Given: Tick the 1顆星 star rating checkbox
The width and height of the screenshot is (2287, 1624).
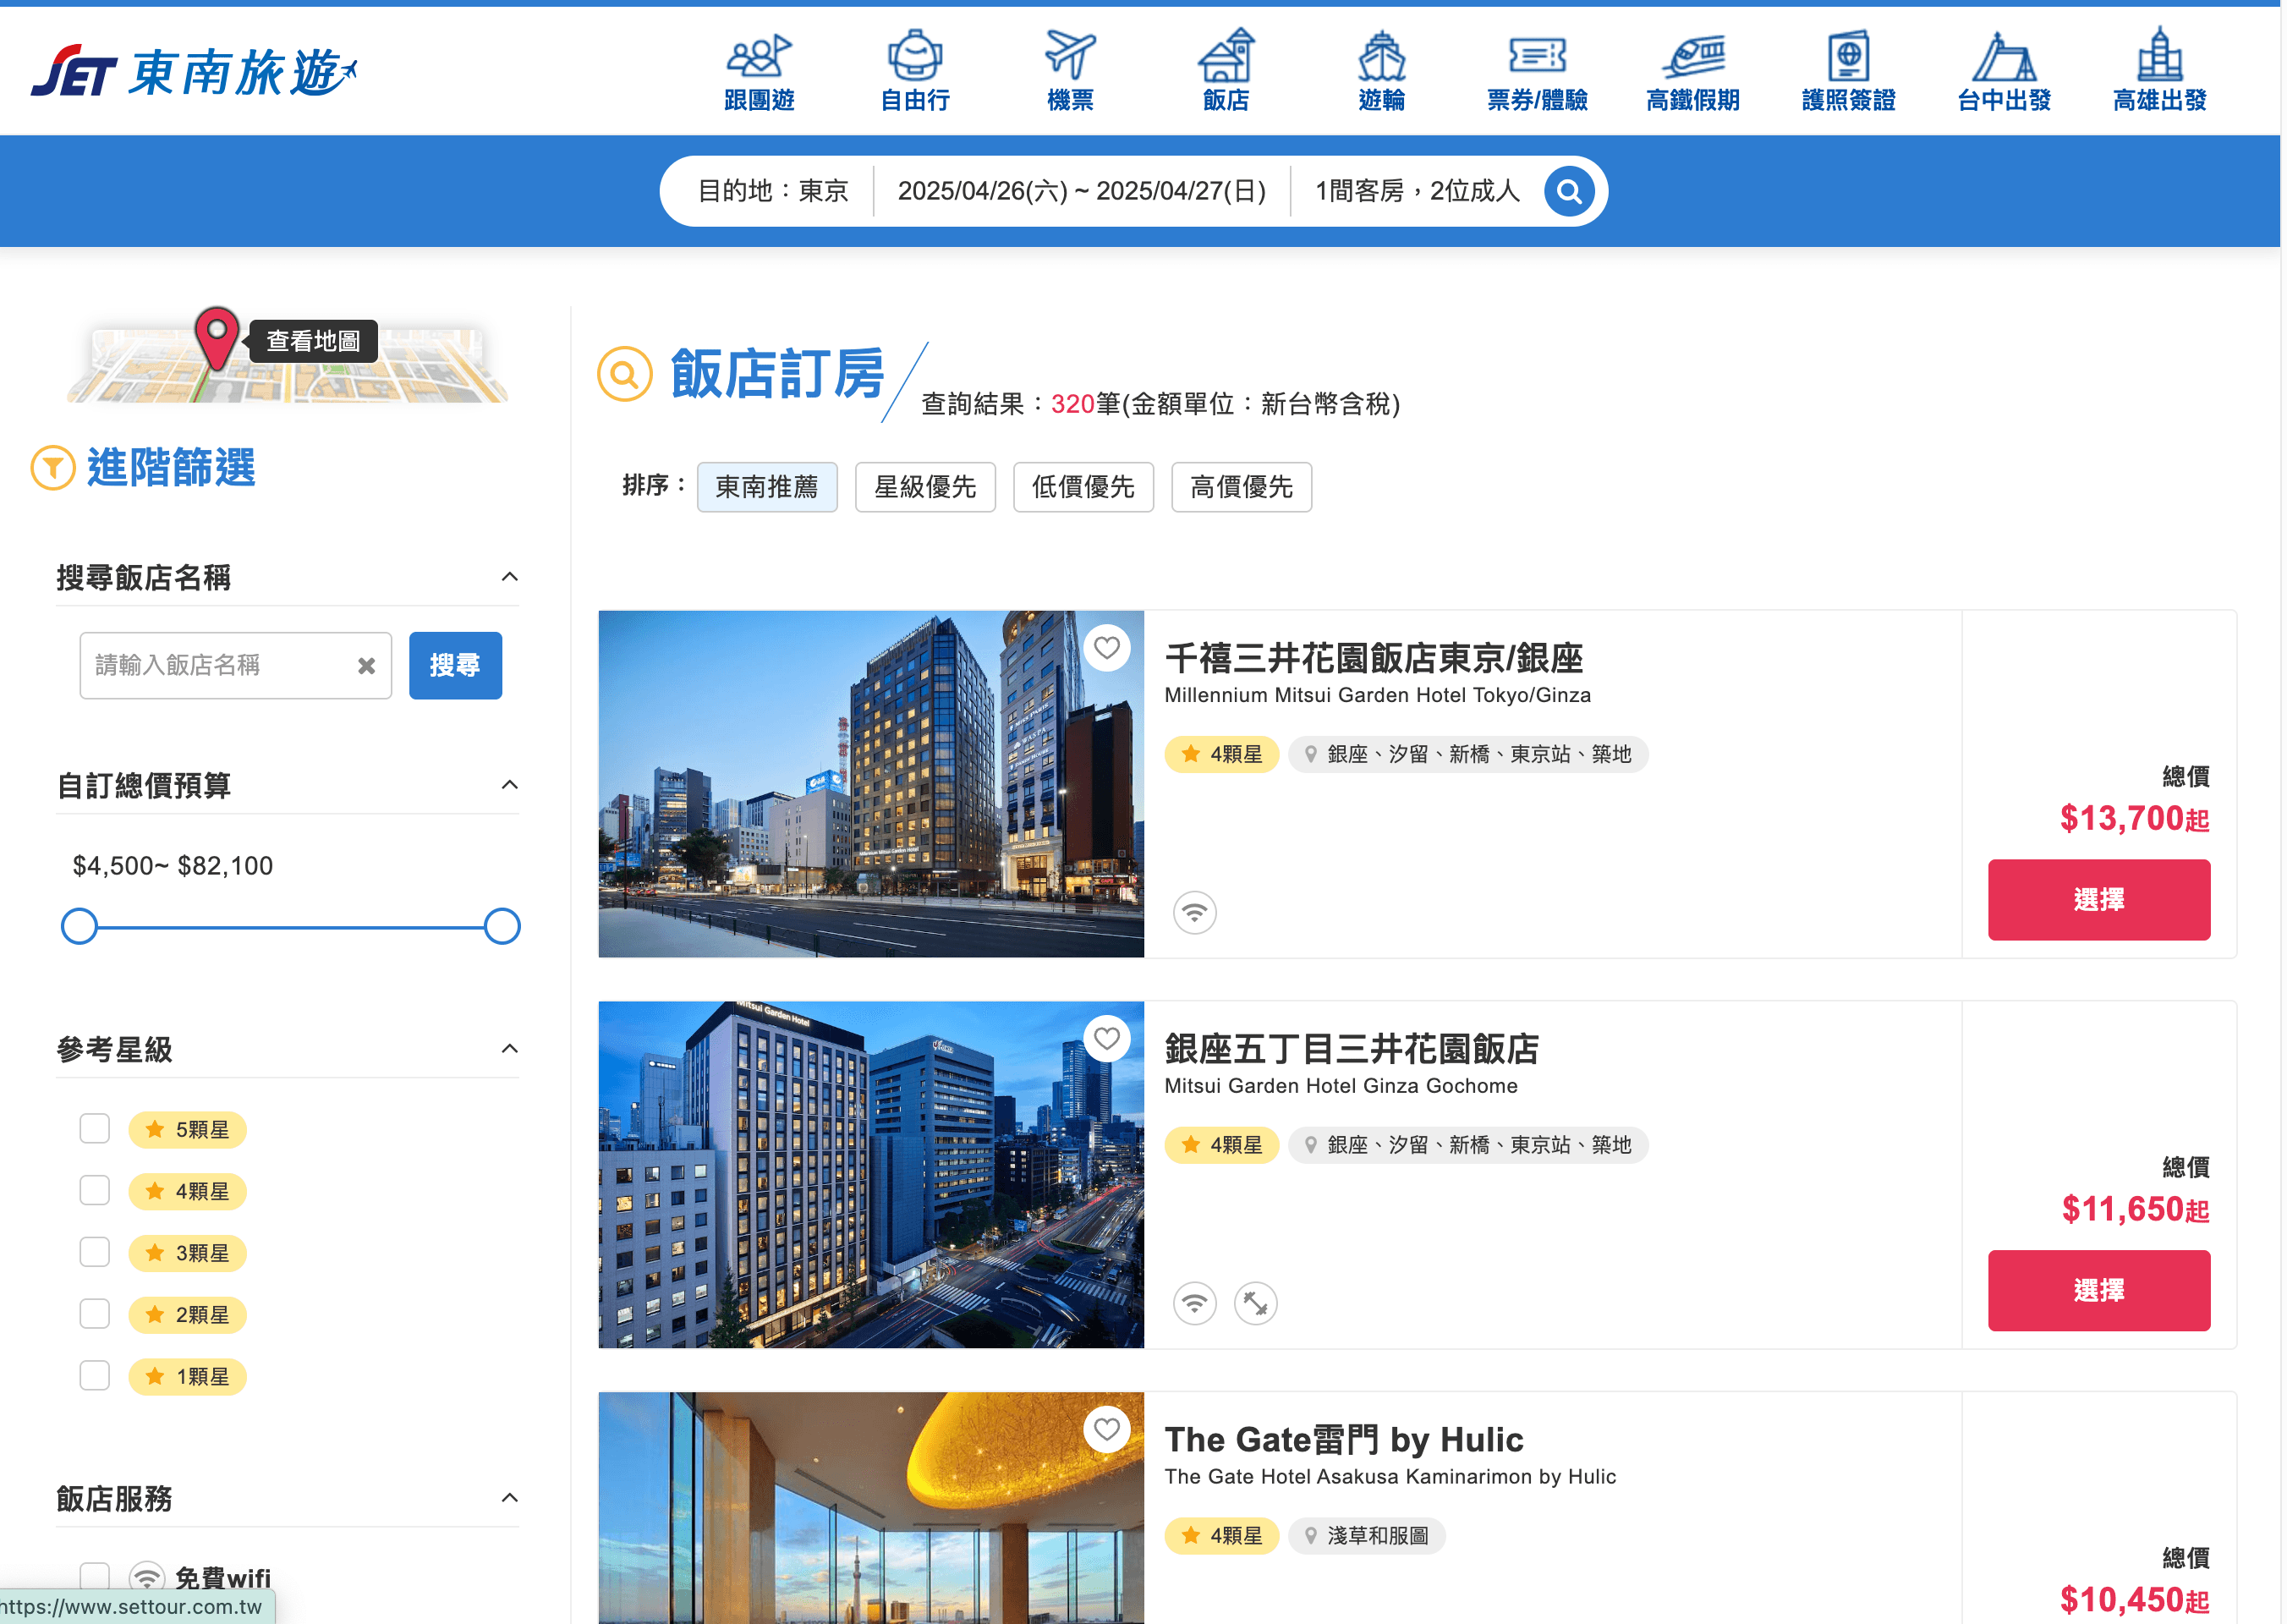Looking at the screenshot, I should pos(95,1376).
